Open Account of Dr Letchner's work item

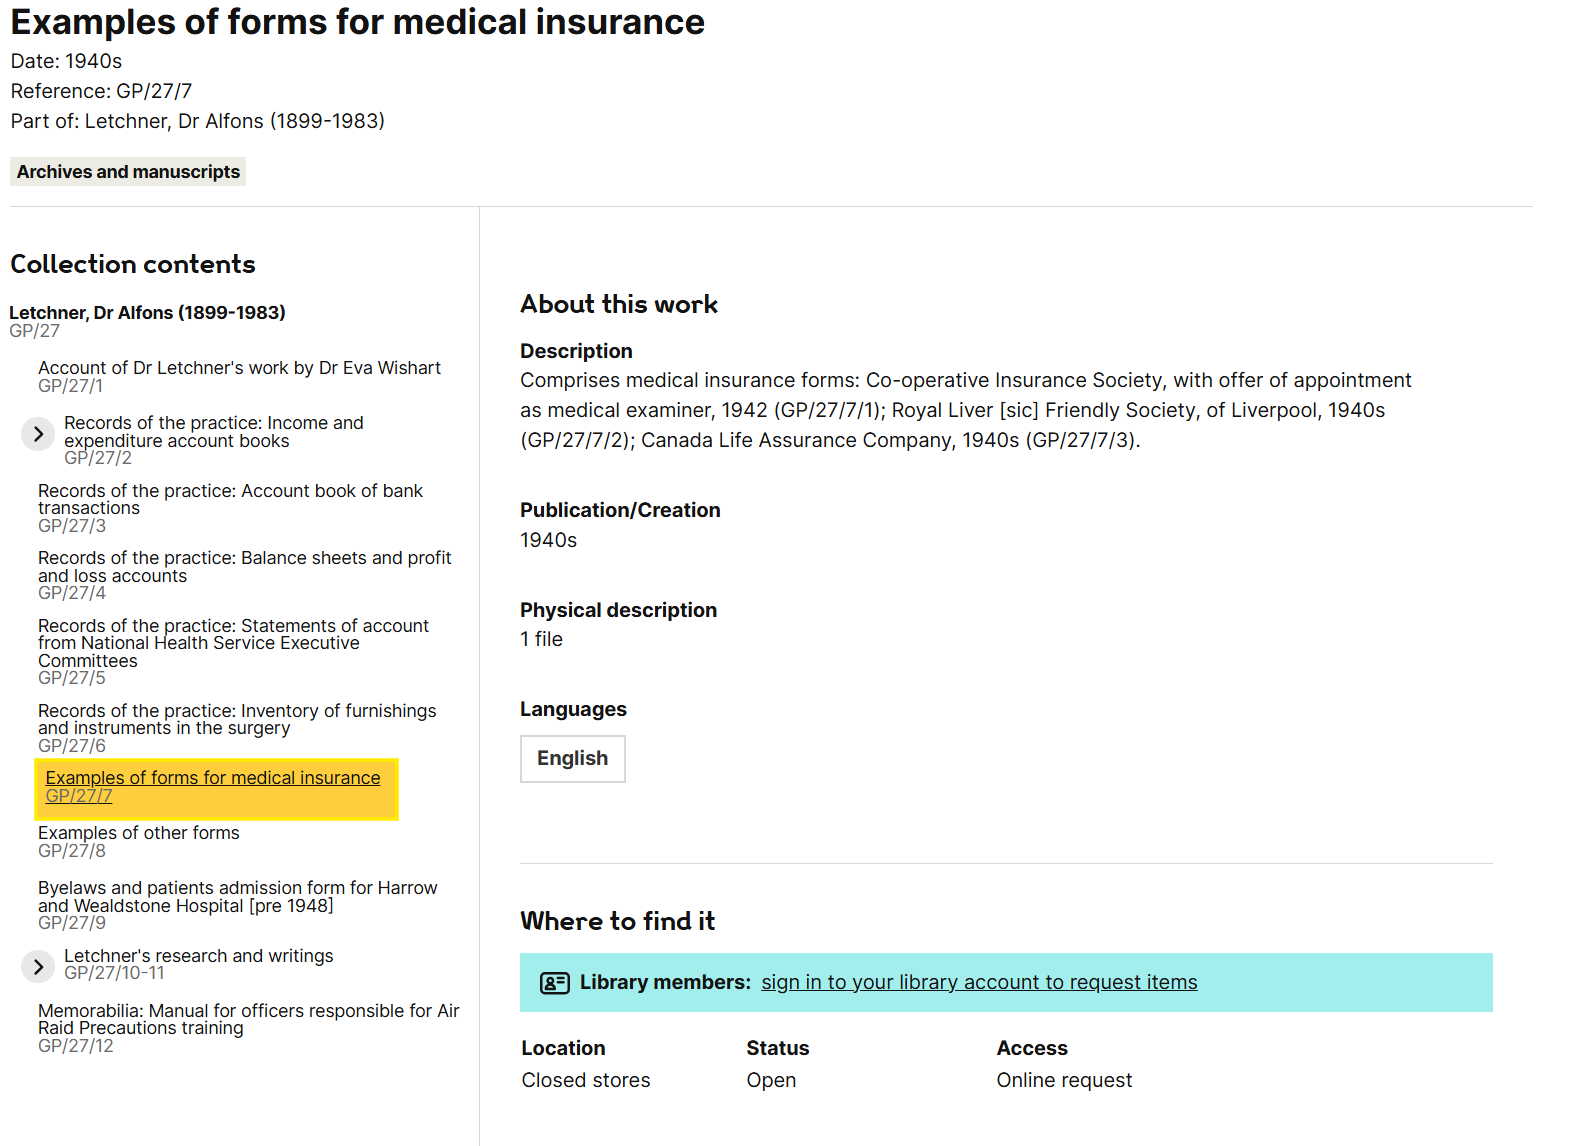point(239,368)
